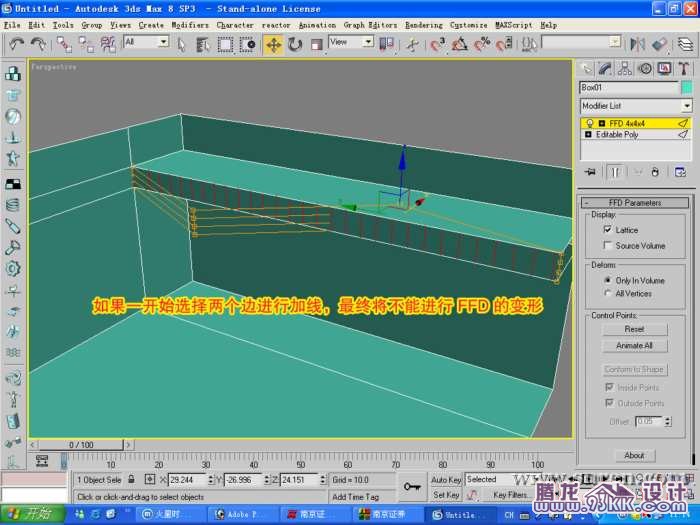Click the Align tool icon

point(659,44)
